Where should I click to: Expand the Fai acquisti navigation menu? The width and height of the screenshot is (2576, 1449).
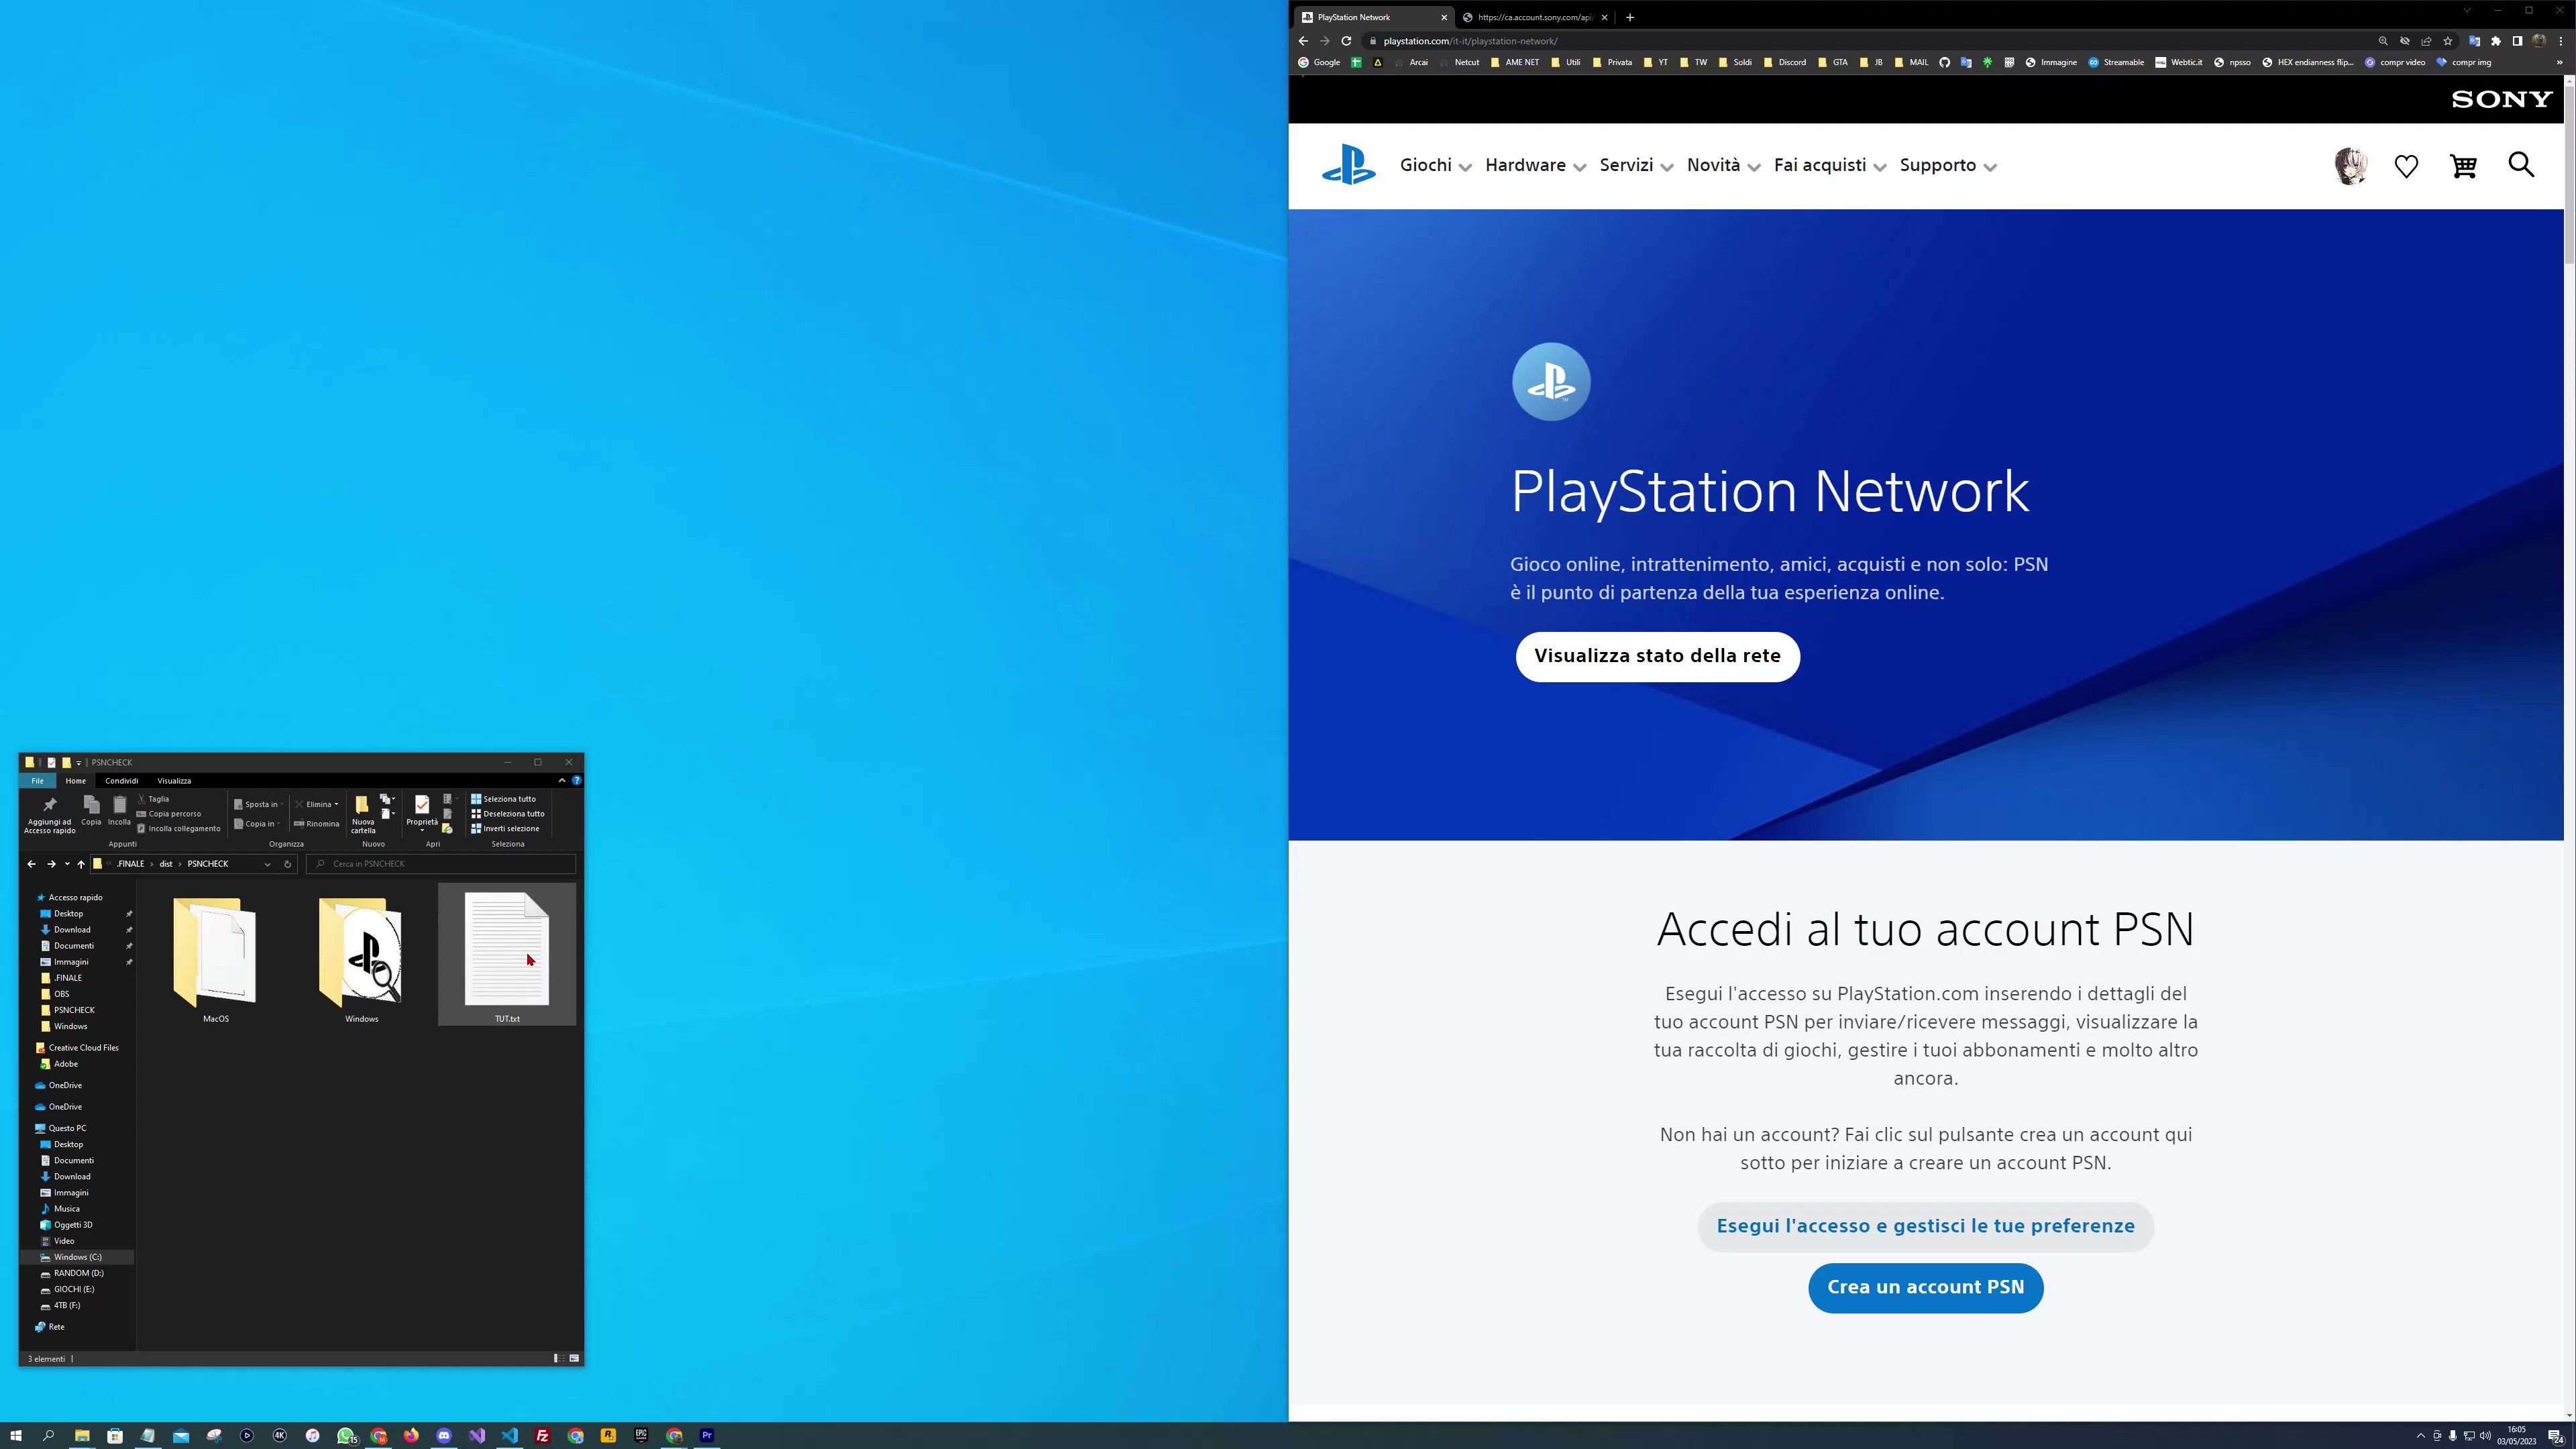pyautogui.click(x=1830, y=166)
